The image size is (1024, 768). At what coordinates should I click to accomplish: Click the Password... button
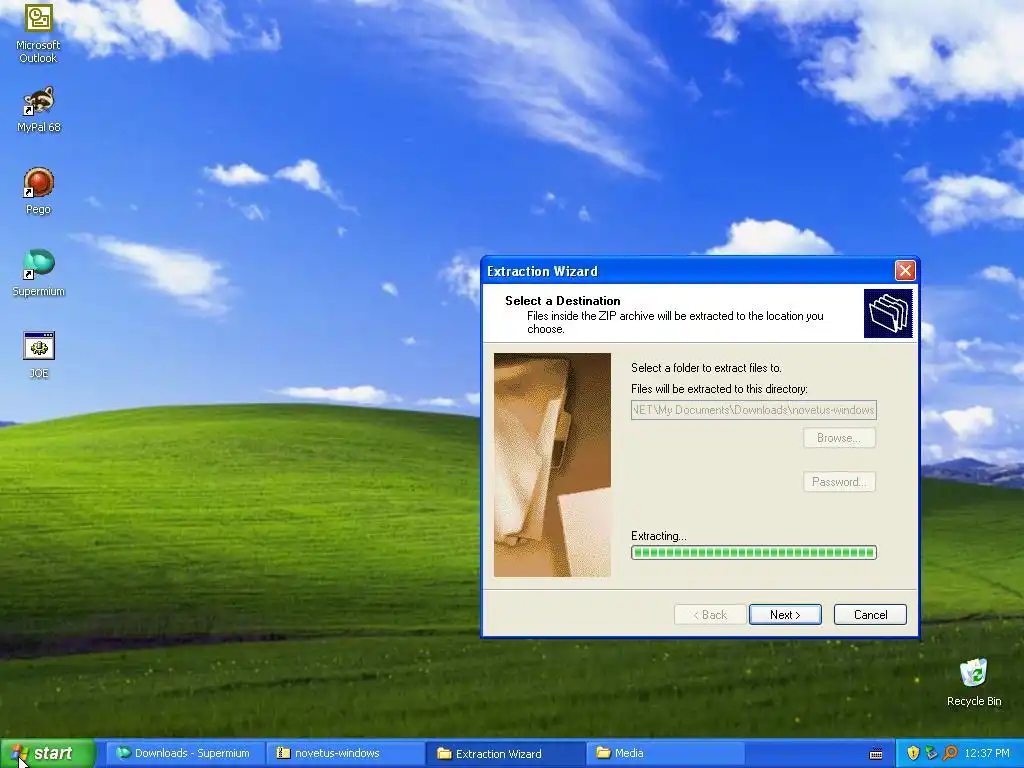click(x=839, y=481)
